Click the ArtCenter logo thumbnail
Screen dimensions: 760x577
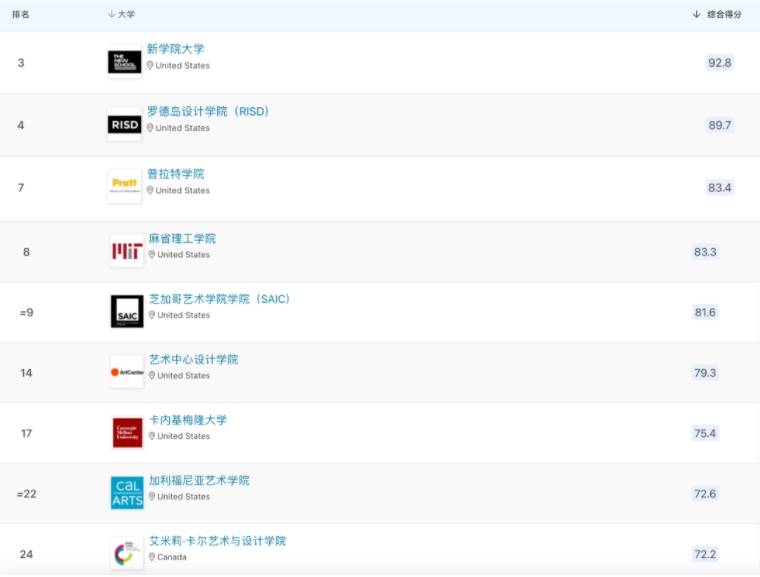pyautogui.click(x=127, y=372)
